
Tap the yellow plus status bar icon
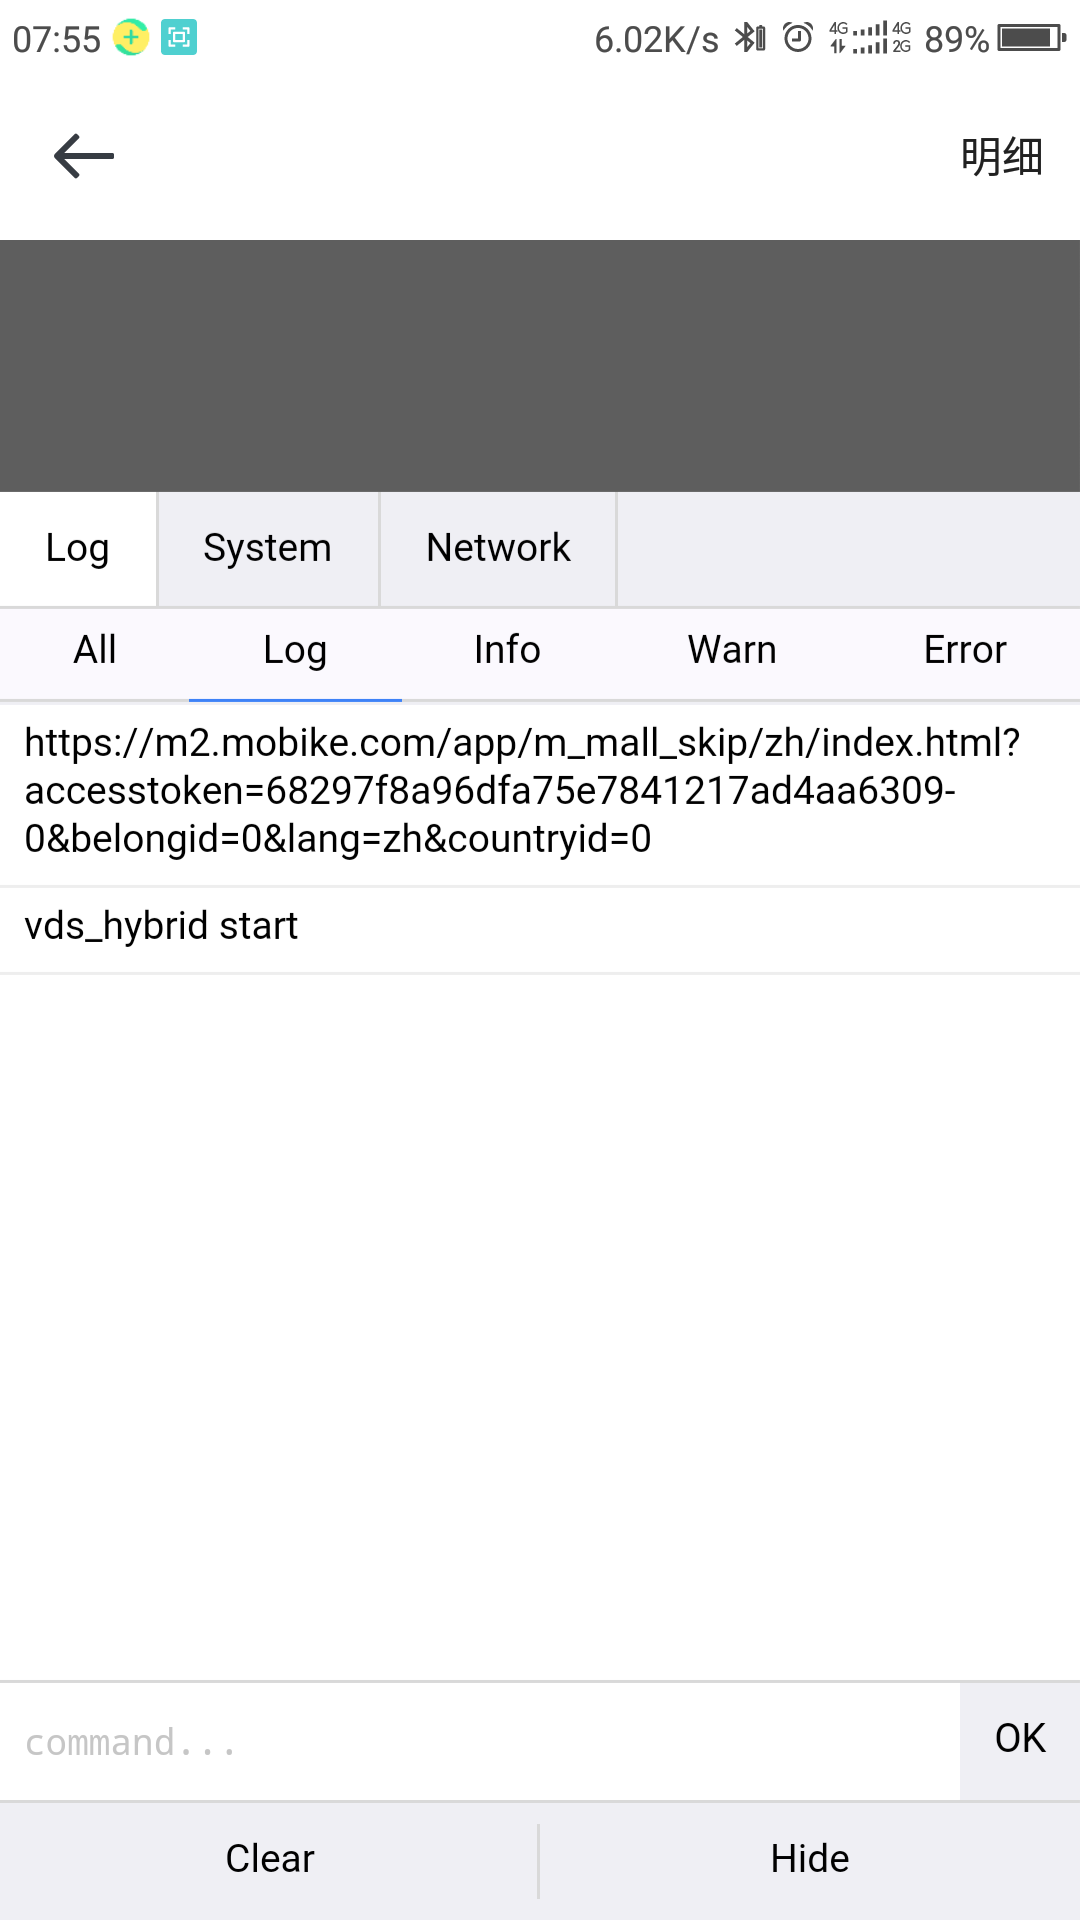pos(131,38)
